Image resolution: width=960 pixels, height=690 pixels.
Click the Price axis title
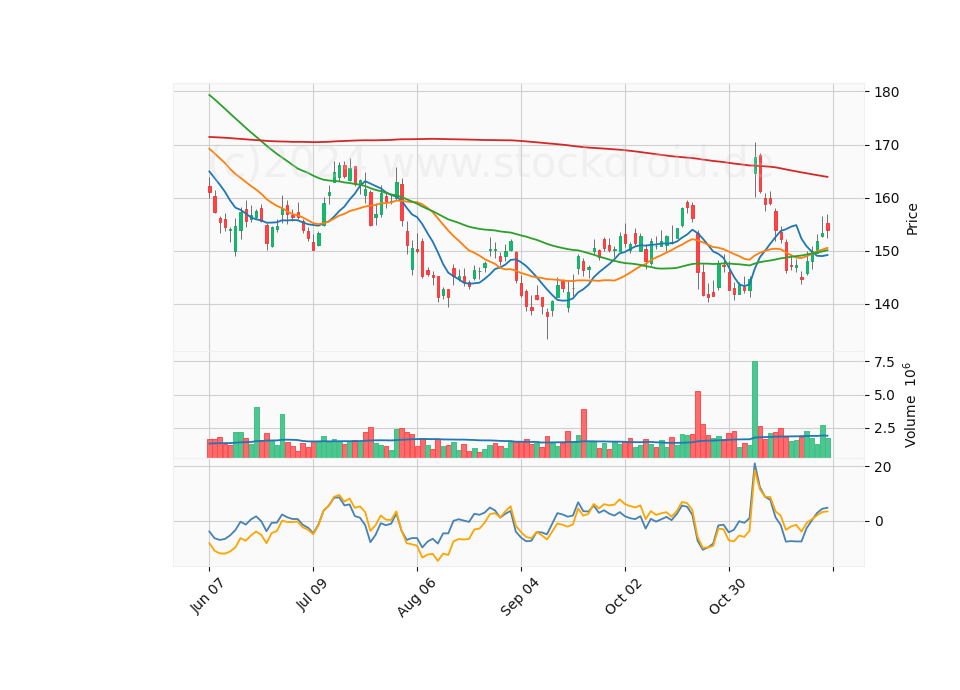[x=912, y=219]
